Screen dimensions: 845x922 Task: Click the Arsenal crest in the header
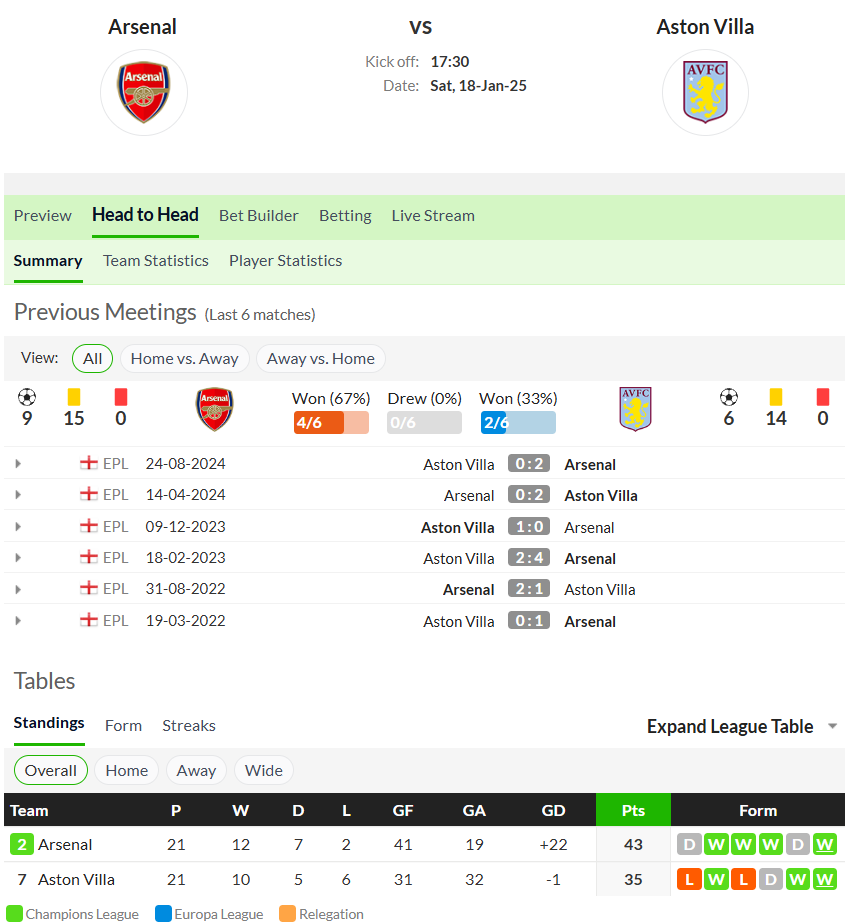tap(144, 92)
